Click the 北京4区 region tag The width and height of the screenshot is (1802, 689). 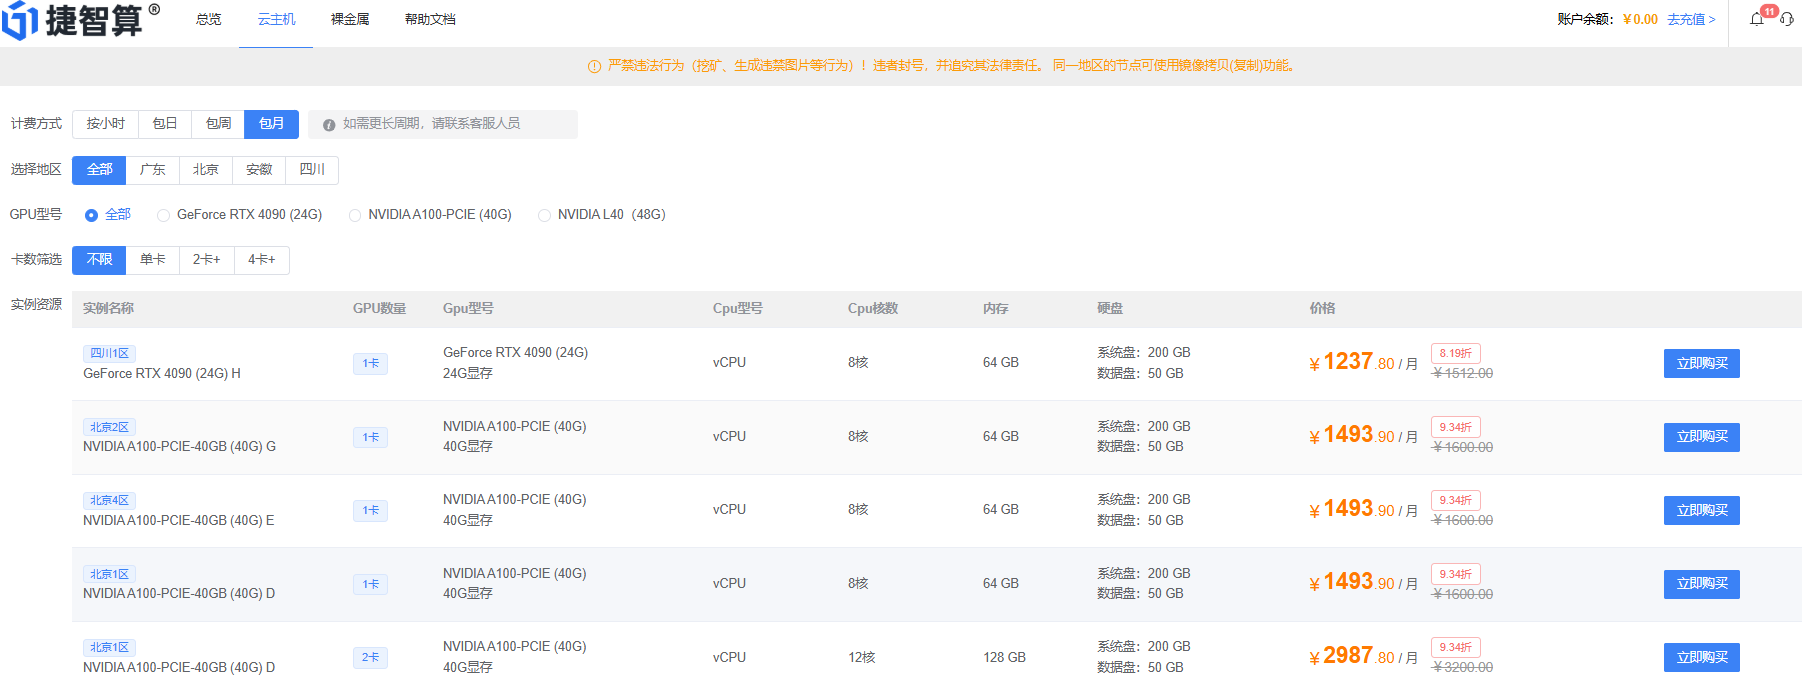[x=110, y=500]
